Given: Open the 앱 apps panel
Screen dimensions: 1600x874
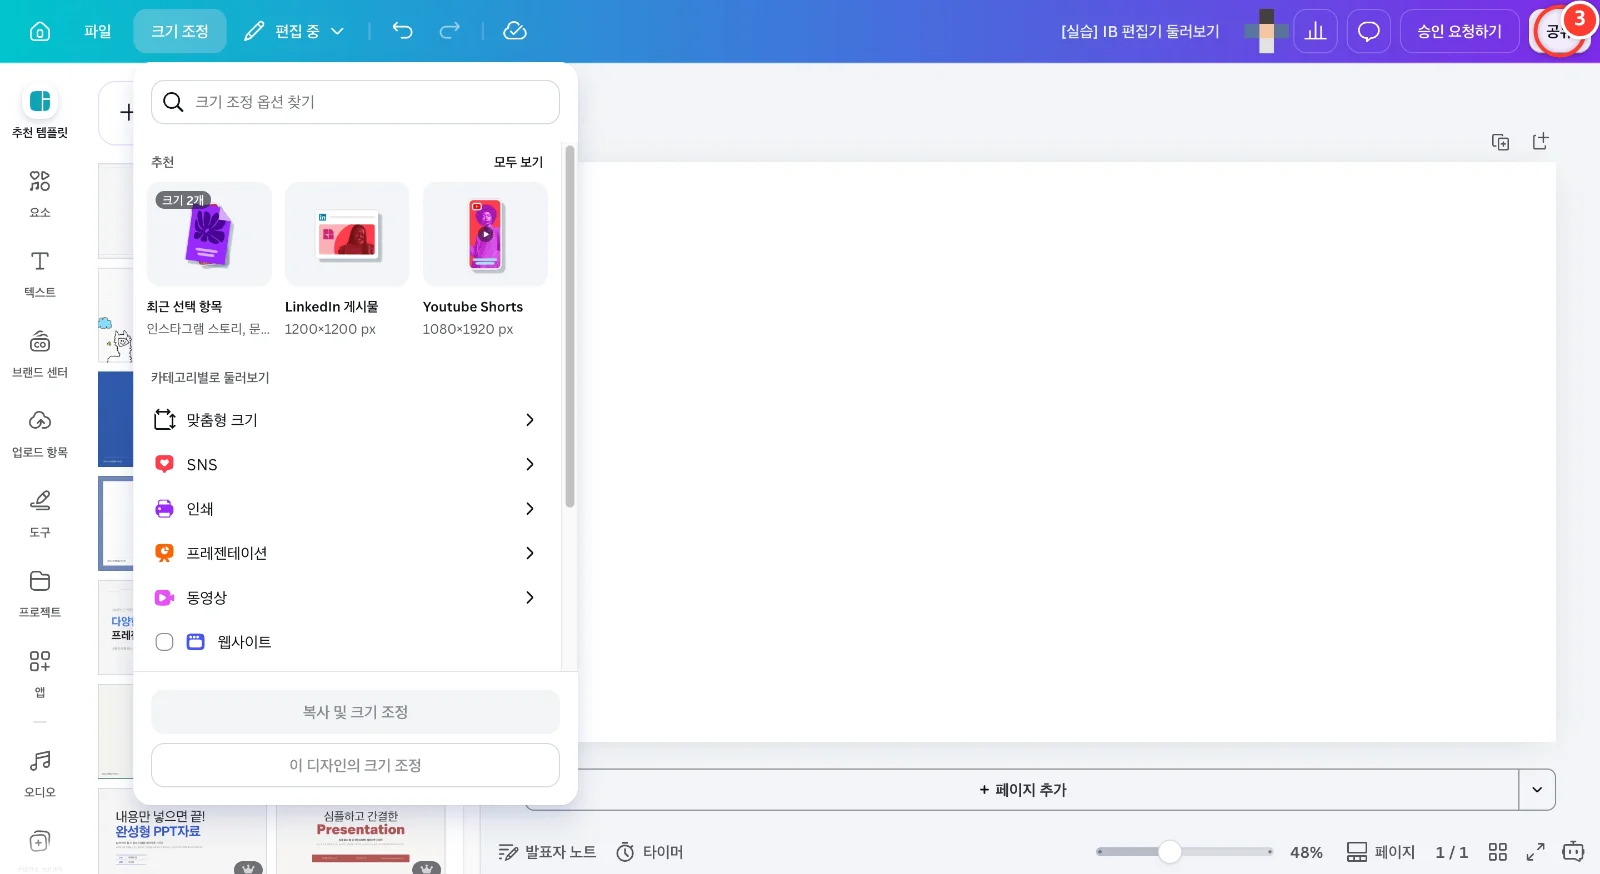Looking at the screenshot, I should (40, 673).
